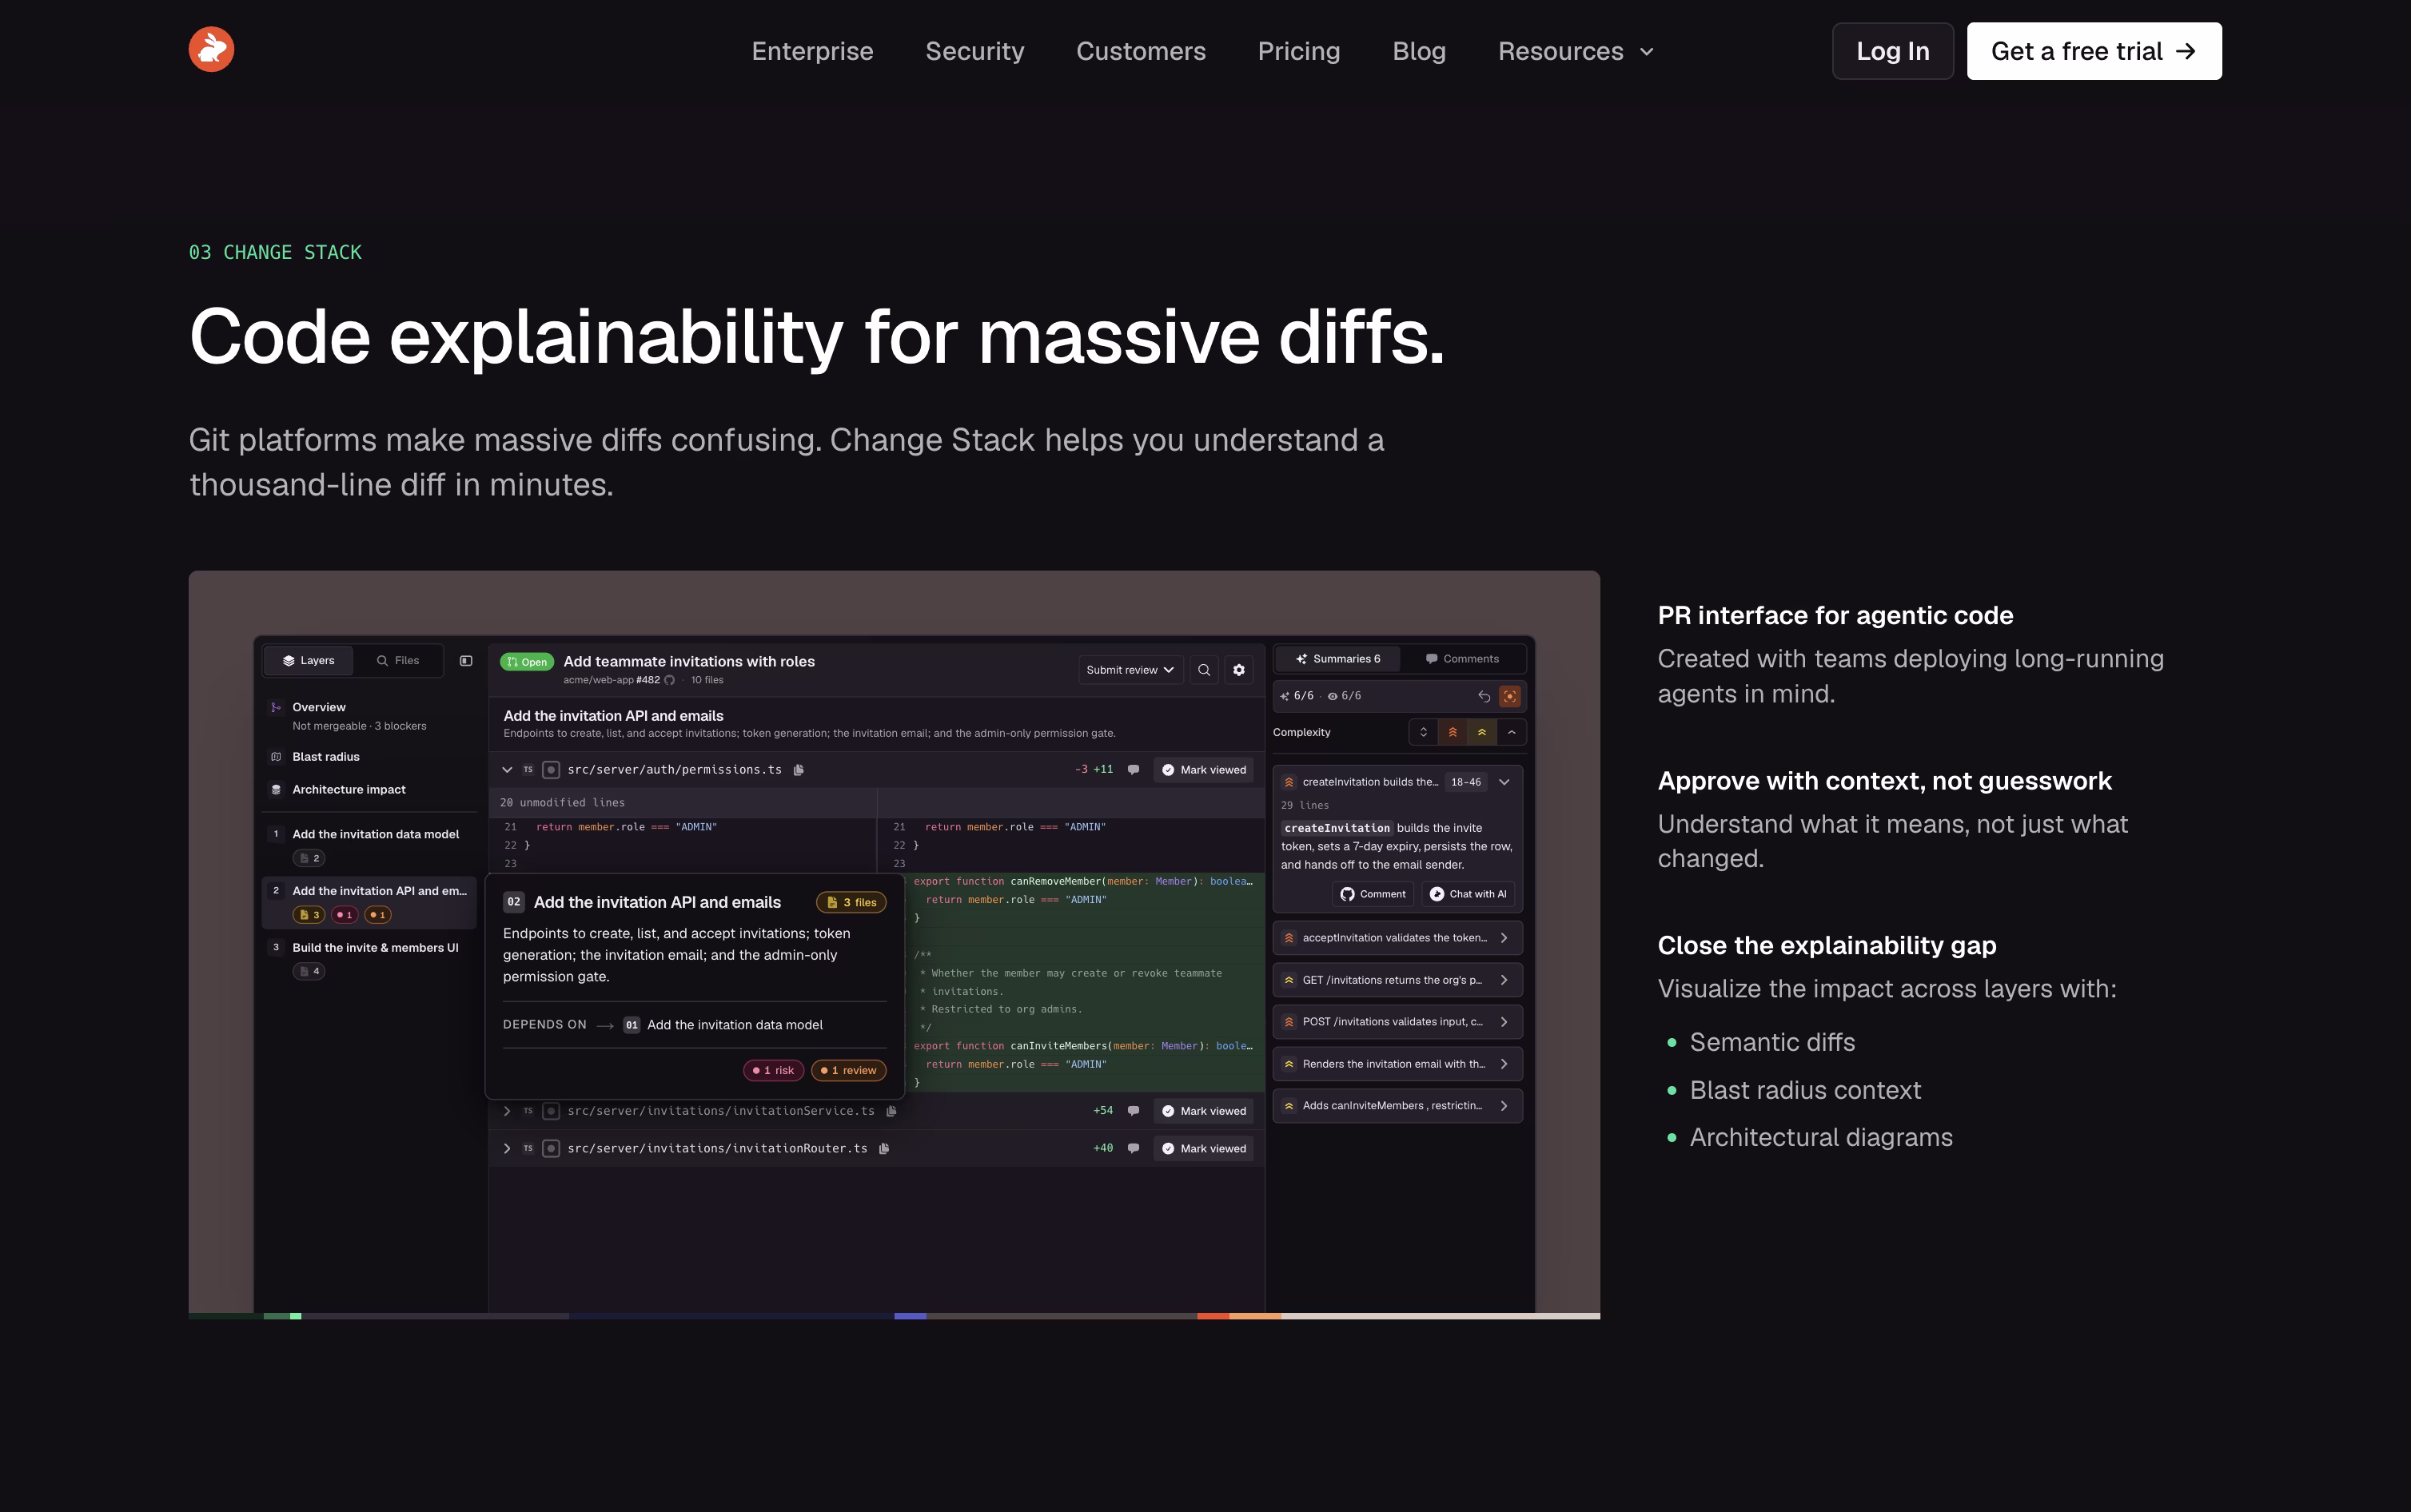
Task: Open comments on invitationRouter.ts
Action: pyautogui.click(x=1133, y=1148)
